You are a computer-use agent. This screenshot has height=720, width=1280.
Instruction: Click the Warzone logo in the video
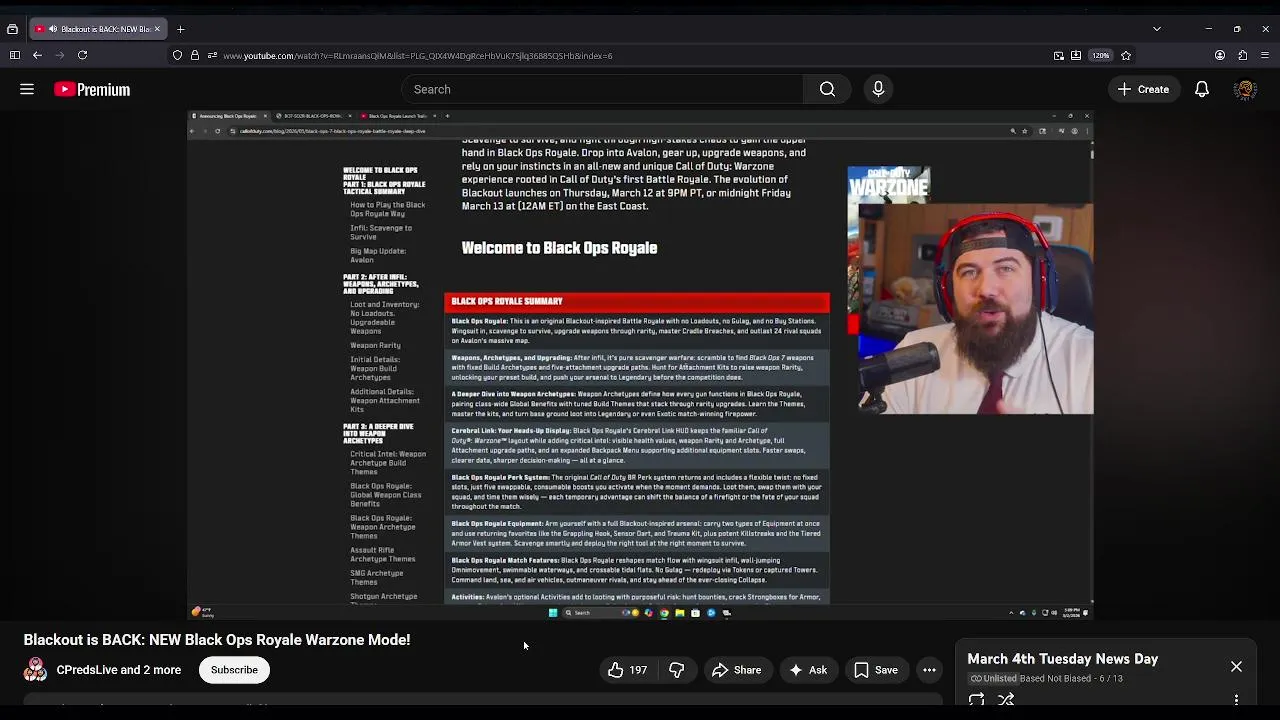tap(889, 184)
